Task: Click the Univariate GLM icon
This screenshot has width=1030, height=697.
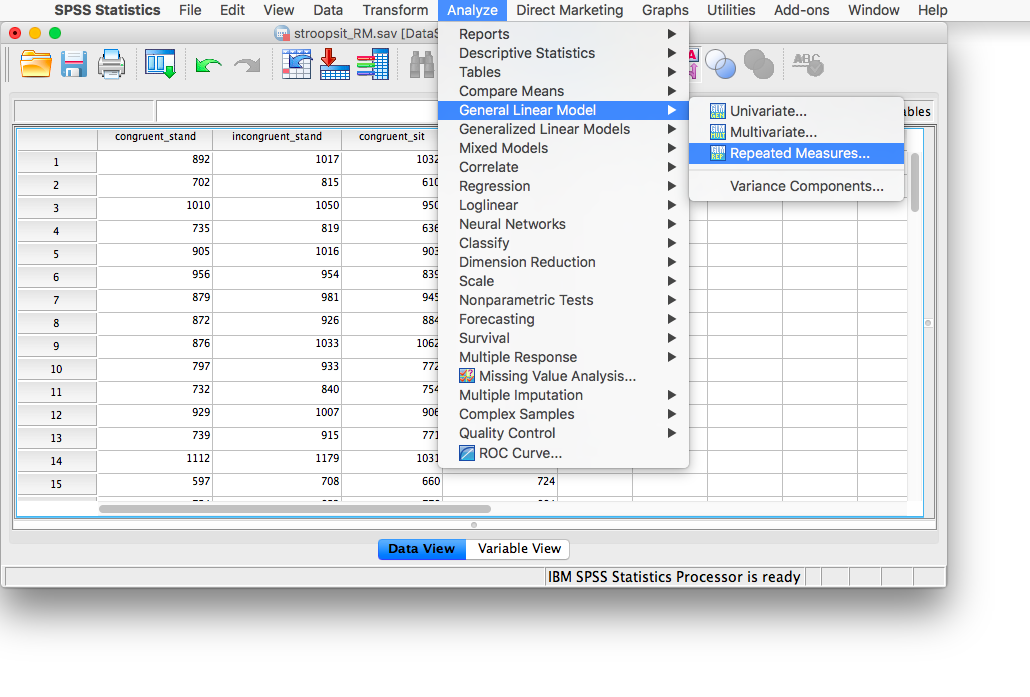Action: tap(717, 111)
